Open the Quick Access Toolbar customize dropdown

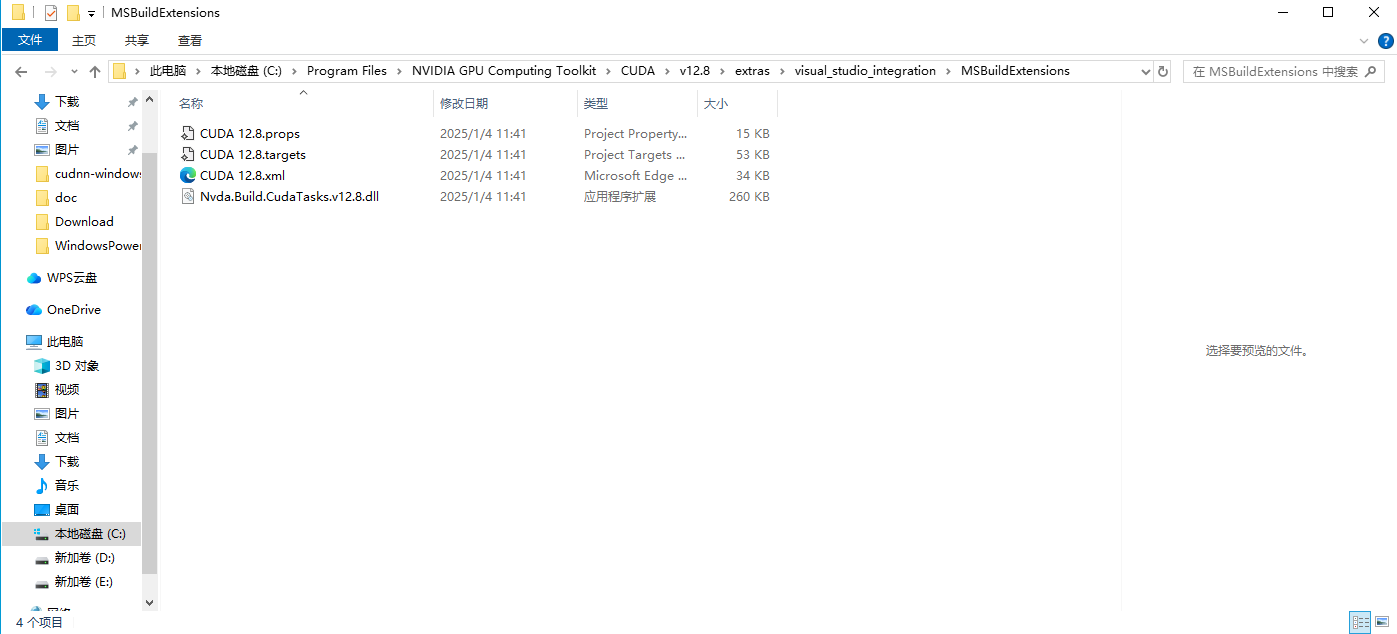(x=92, y=13)
